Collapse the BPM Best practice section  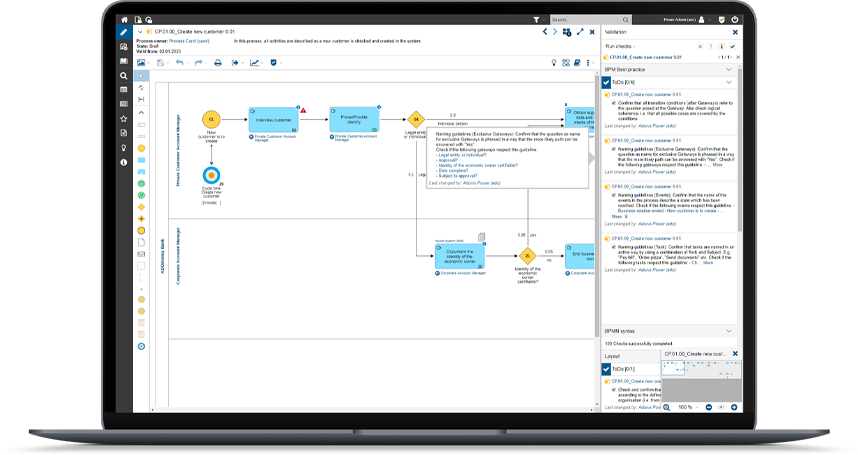[729, 69]
